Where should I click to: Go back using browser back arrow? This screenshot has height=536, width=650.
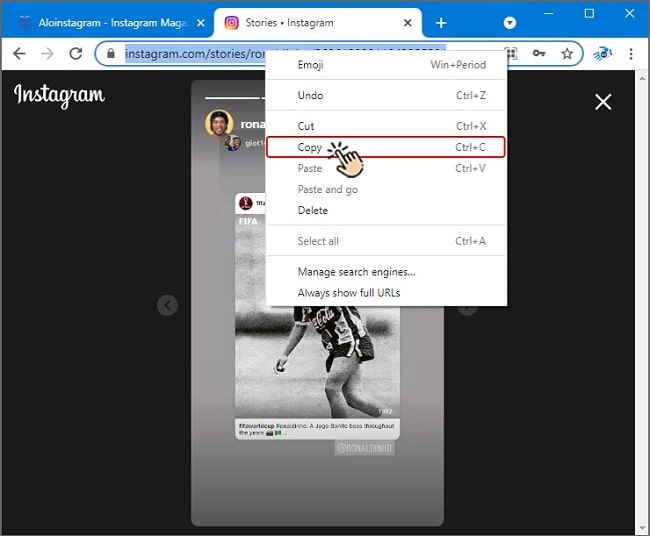[x=19, y=53]
